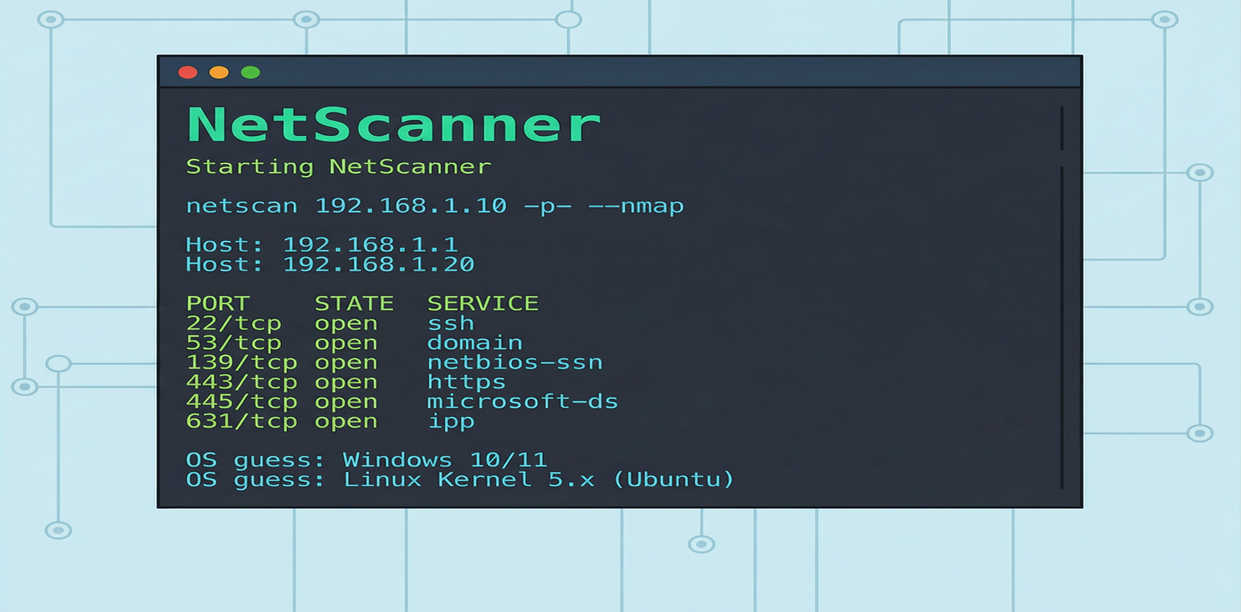Click the https service name
Image resolution: width=1241 pixels, height=612 pixels.
pos(467,383)
